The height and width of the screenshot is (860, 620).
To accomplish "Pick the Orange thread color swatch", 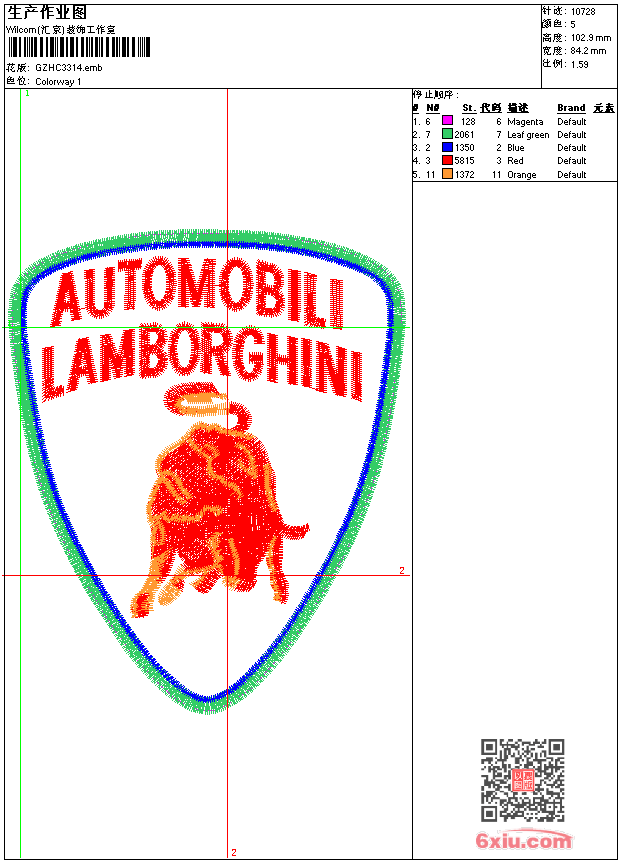I will 447,173.
